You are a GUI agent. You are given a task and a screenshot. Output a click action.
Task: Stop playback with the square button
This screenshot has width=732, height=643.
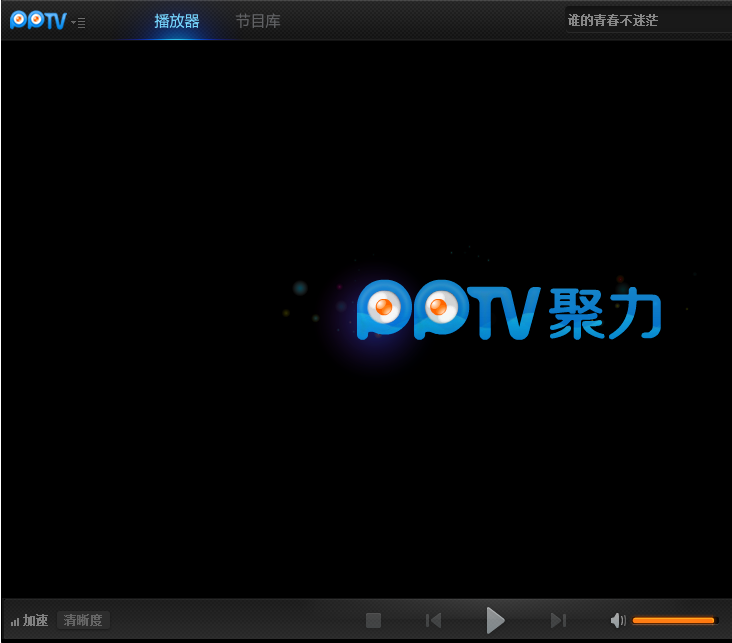pos(373,621)
